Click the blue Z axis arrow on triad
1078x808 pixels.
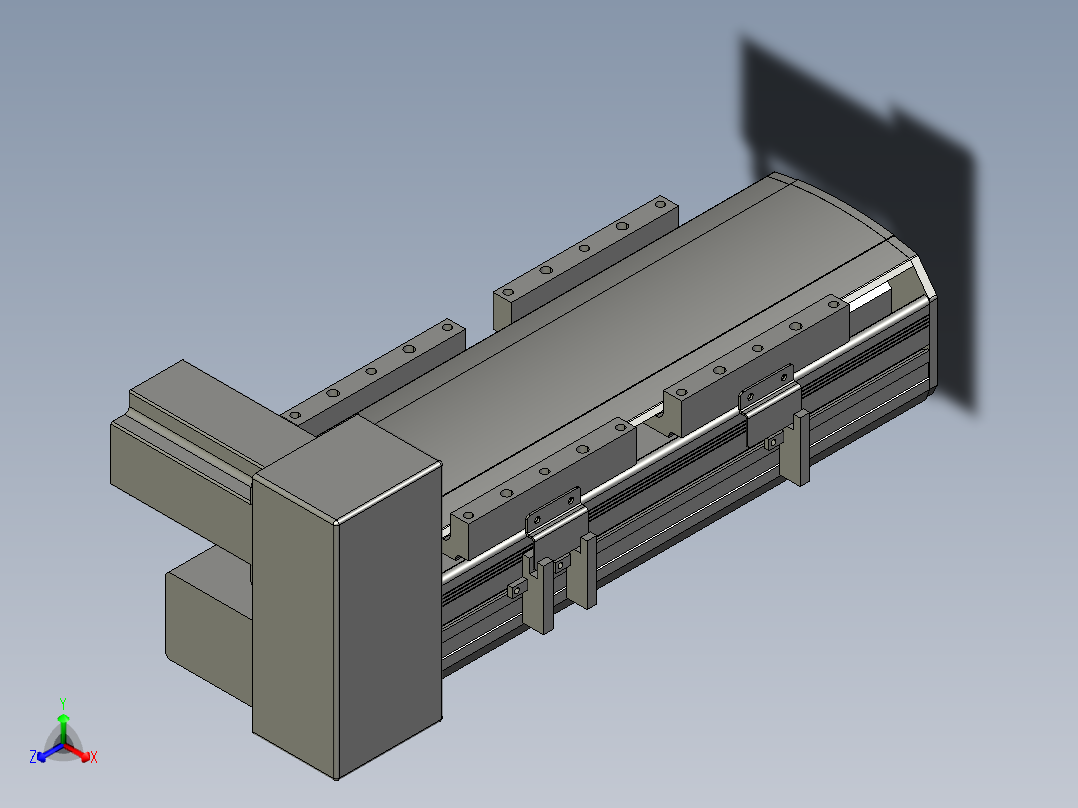(x=48, y=753)
